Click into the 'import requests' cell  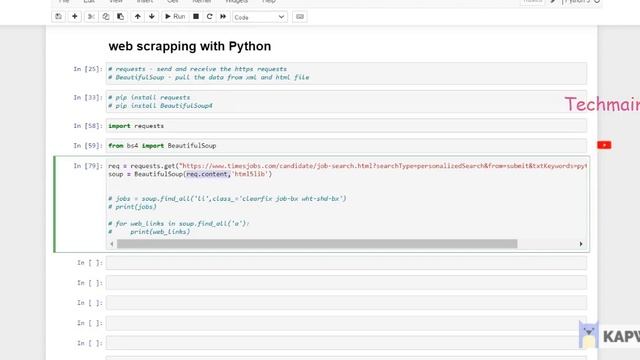346,126
